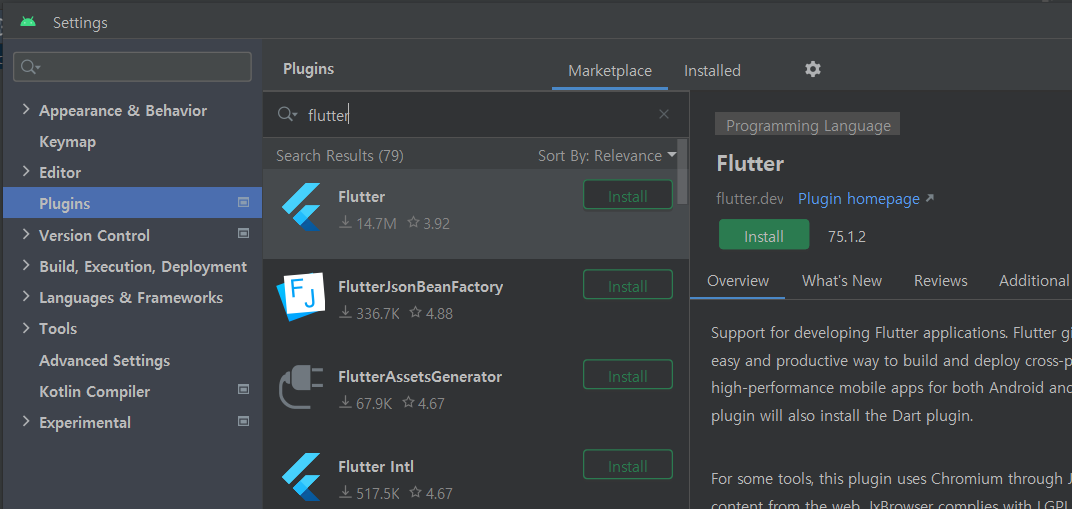Open the Plugin homepage link

[x=859, y=199]
